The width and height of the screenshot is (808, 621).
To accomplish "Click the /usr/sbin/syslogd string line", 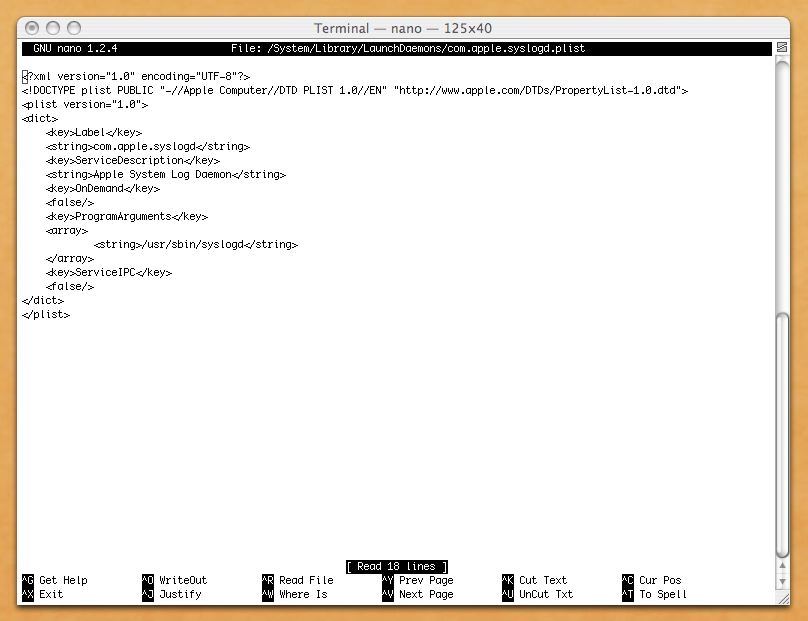I will tap(196, 244).
